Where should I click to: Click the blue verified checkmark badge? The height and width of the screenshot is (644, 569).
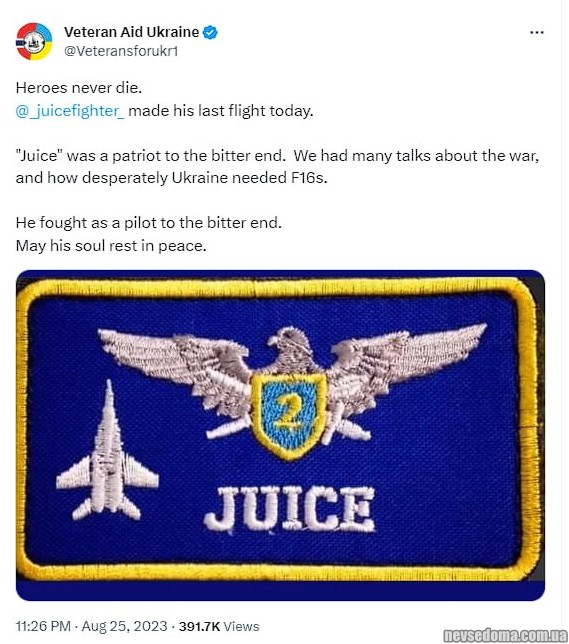[210, 32]
